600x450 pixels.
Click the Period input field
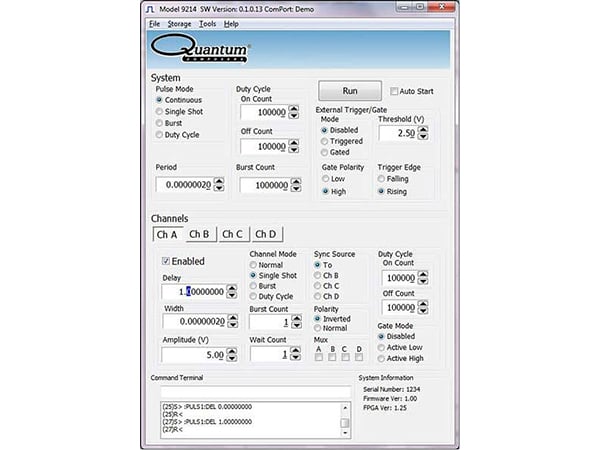[x=184, y=184]
